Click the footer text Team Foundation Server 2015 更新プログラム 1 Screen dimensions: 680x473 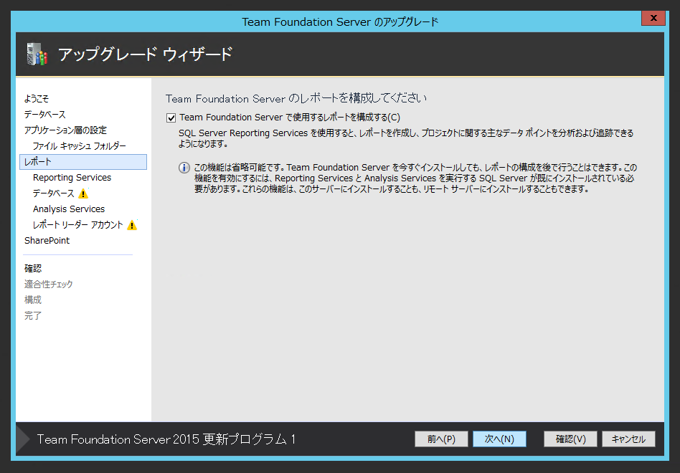pyautogui.click(x=166, y=439)
